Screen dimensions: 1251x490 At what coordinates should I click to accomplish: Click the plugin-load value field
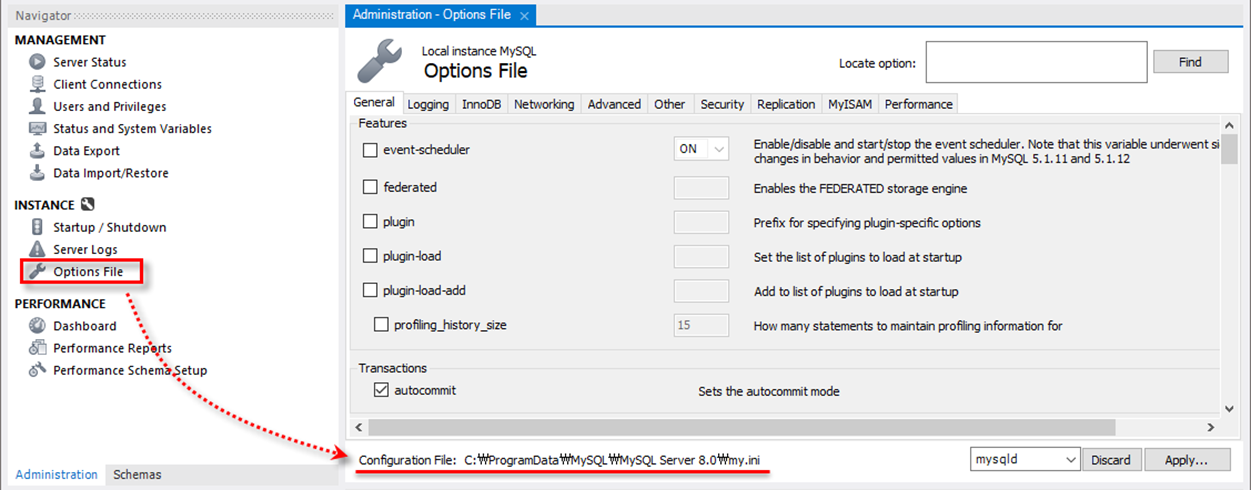701,257
